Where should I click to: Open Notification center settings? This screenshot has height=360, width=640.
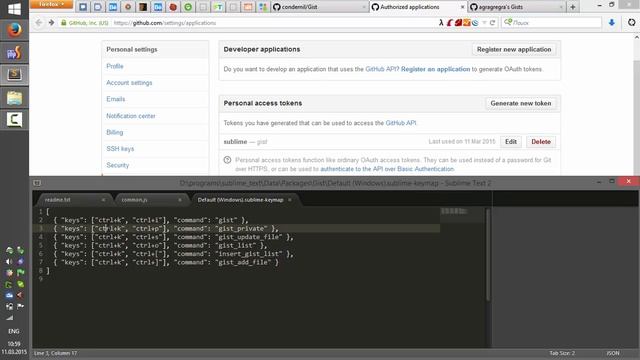[x=131, y=116]
